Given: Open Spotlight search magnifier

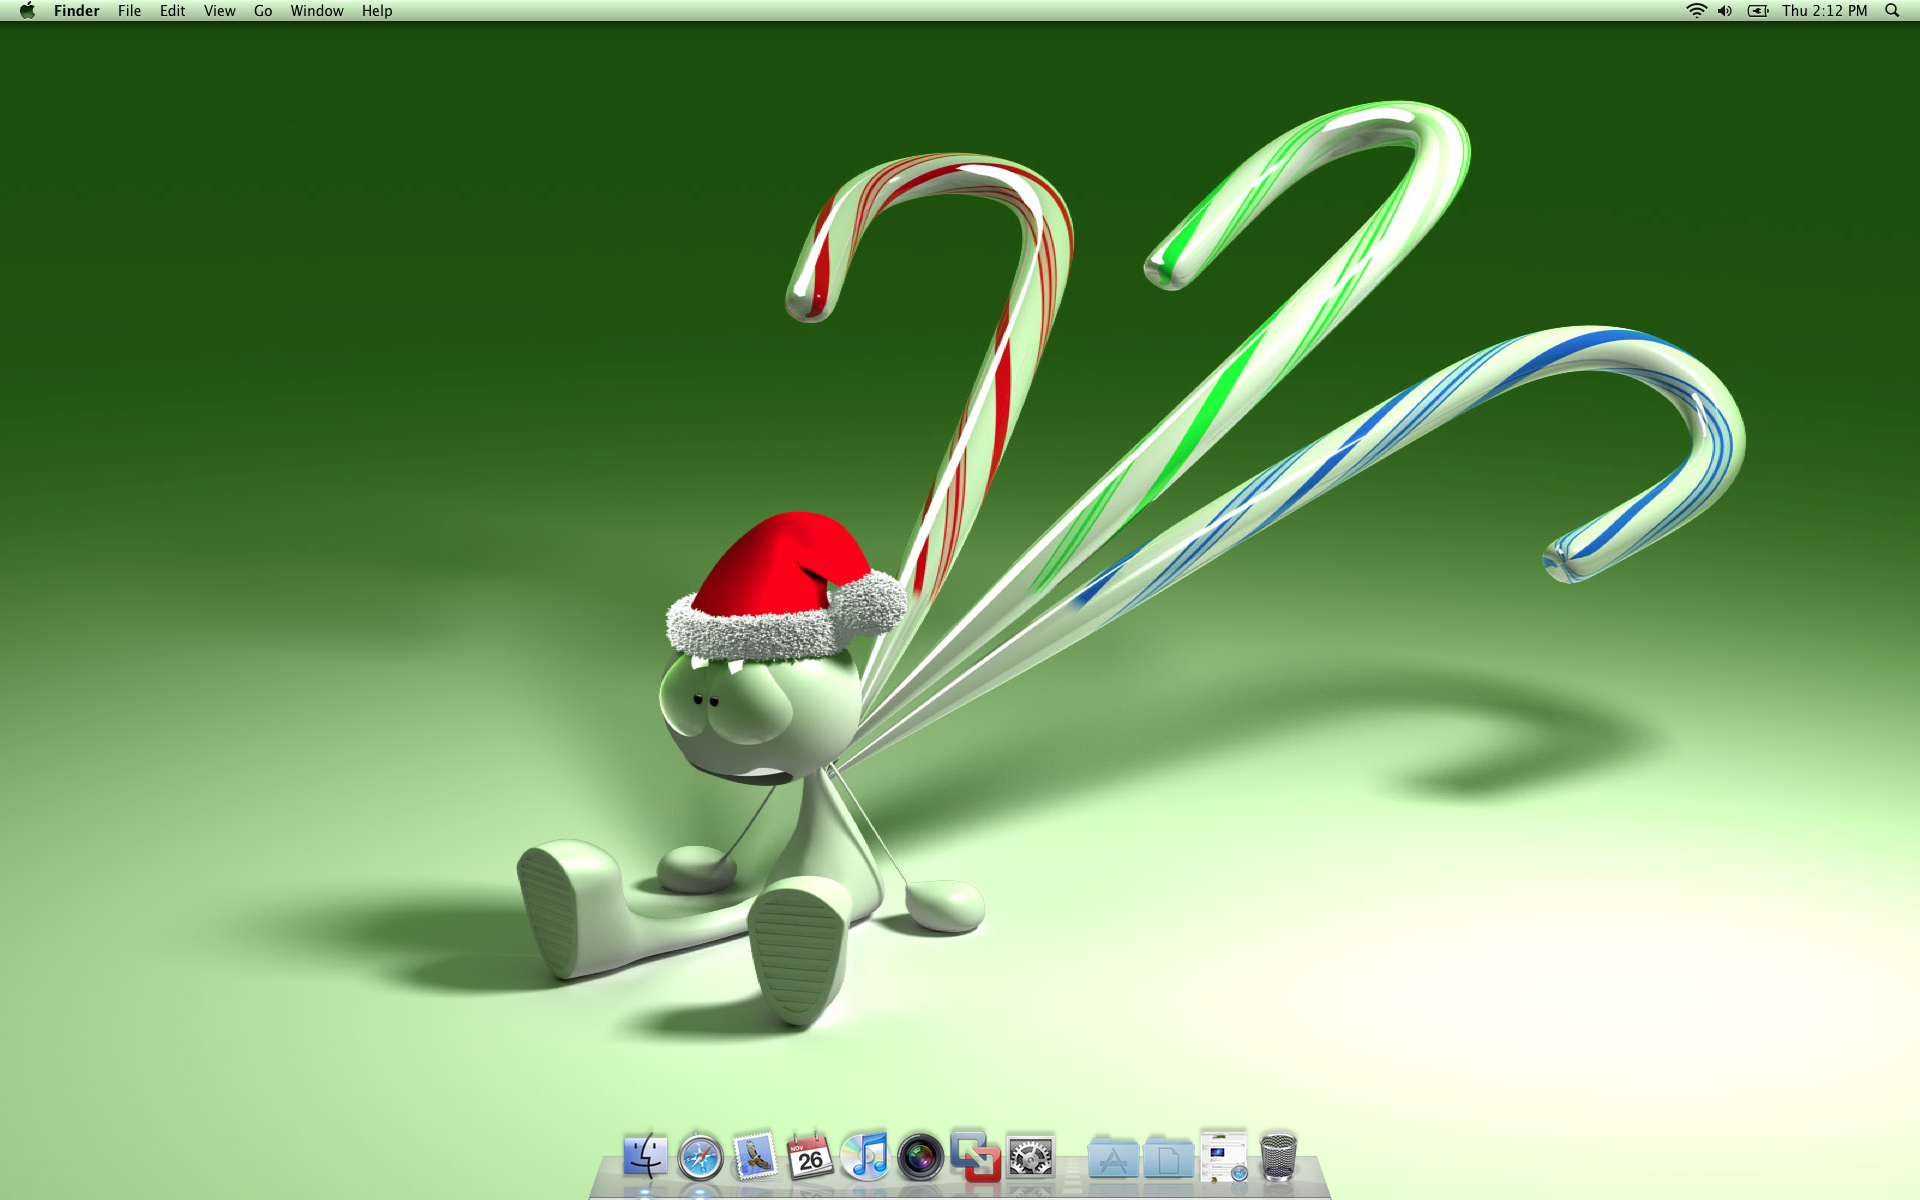Looking at the screenshot, I should (1892, 11).
